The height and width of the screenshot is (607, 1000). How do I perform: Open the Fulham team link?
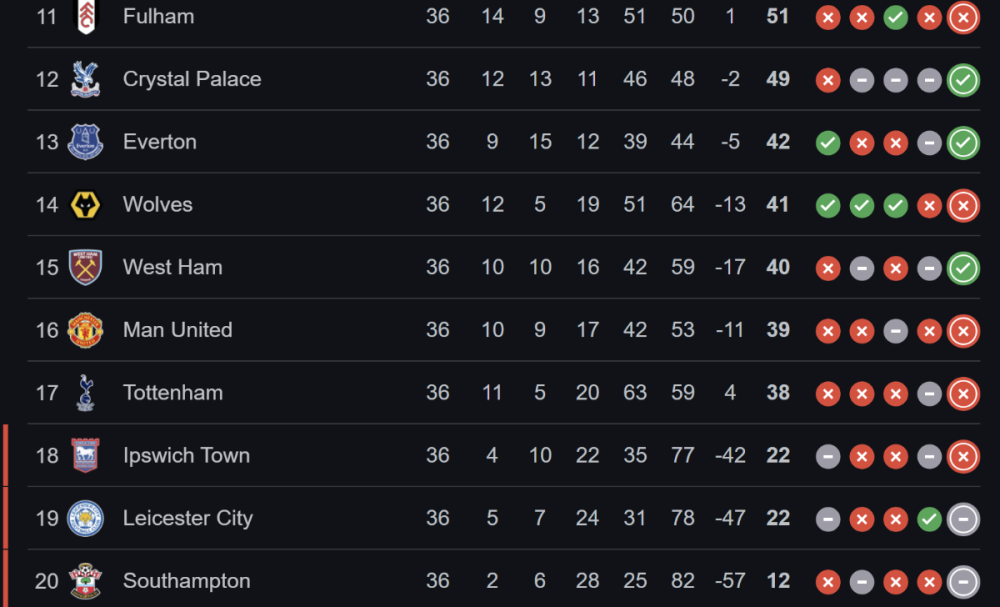click(x=158, y=16)
